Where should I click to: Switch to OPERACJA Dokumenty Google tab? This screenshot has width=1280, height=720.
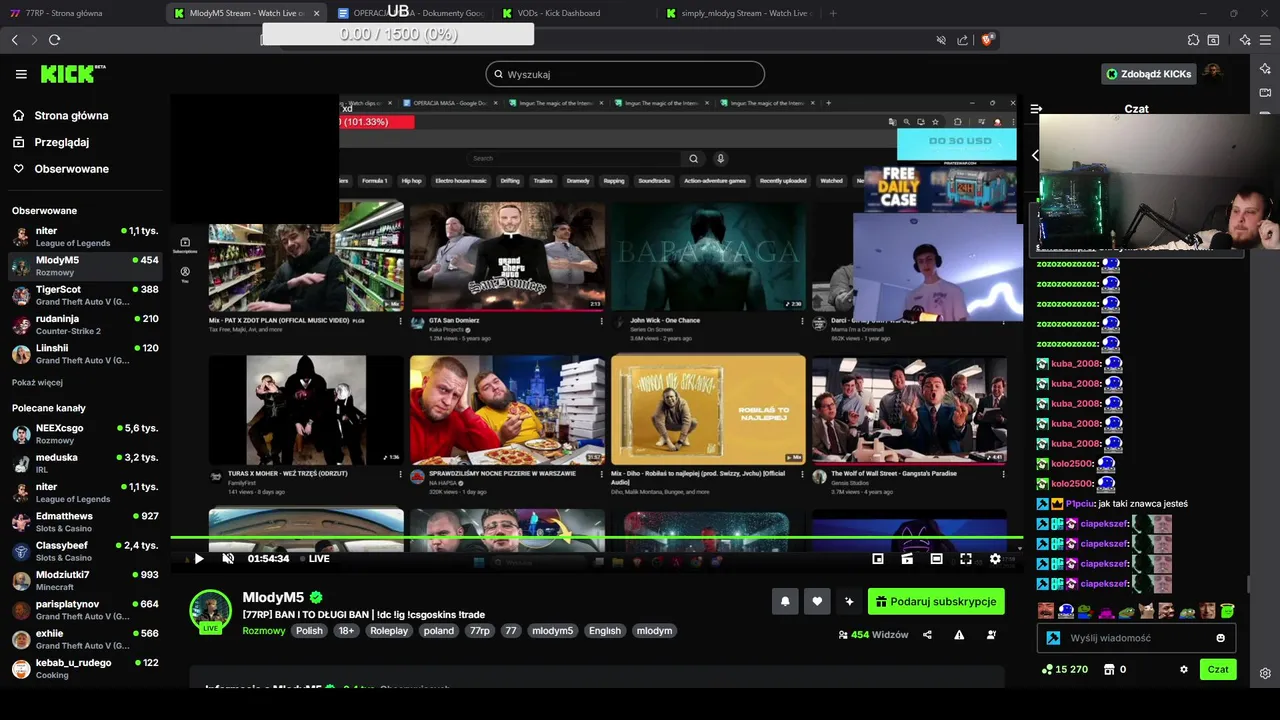point(411,13)
